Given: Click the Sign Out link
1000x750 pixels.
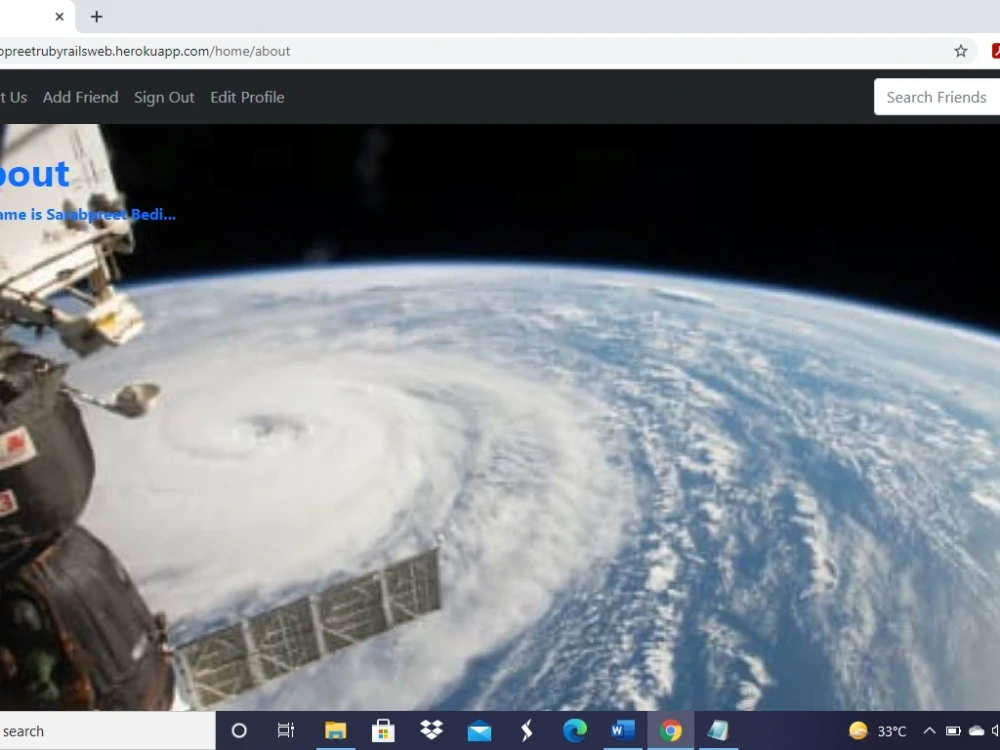Looking at the screenshot, I should click(164, 98).
